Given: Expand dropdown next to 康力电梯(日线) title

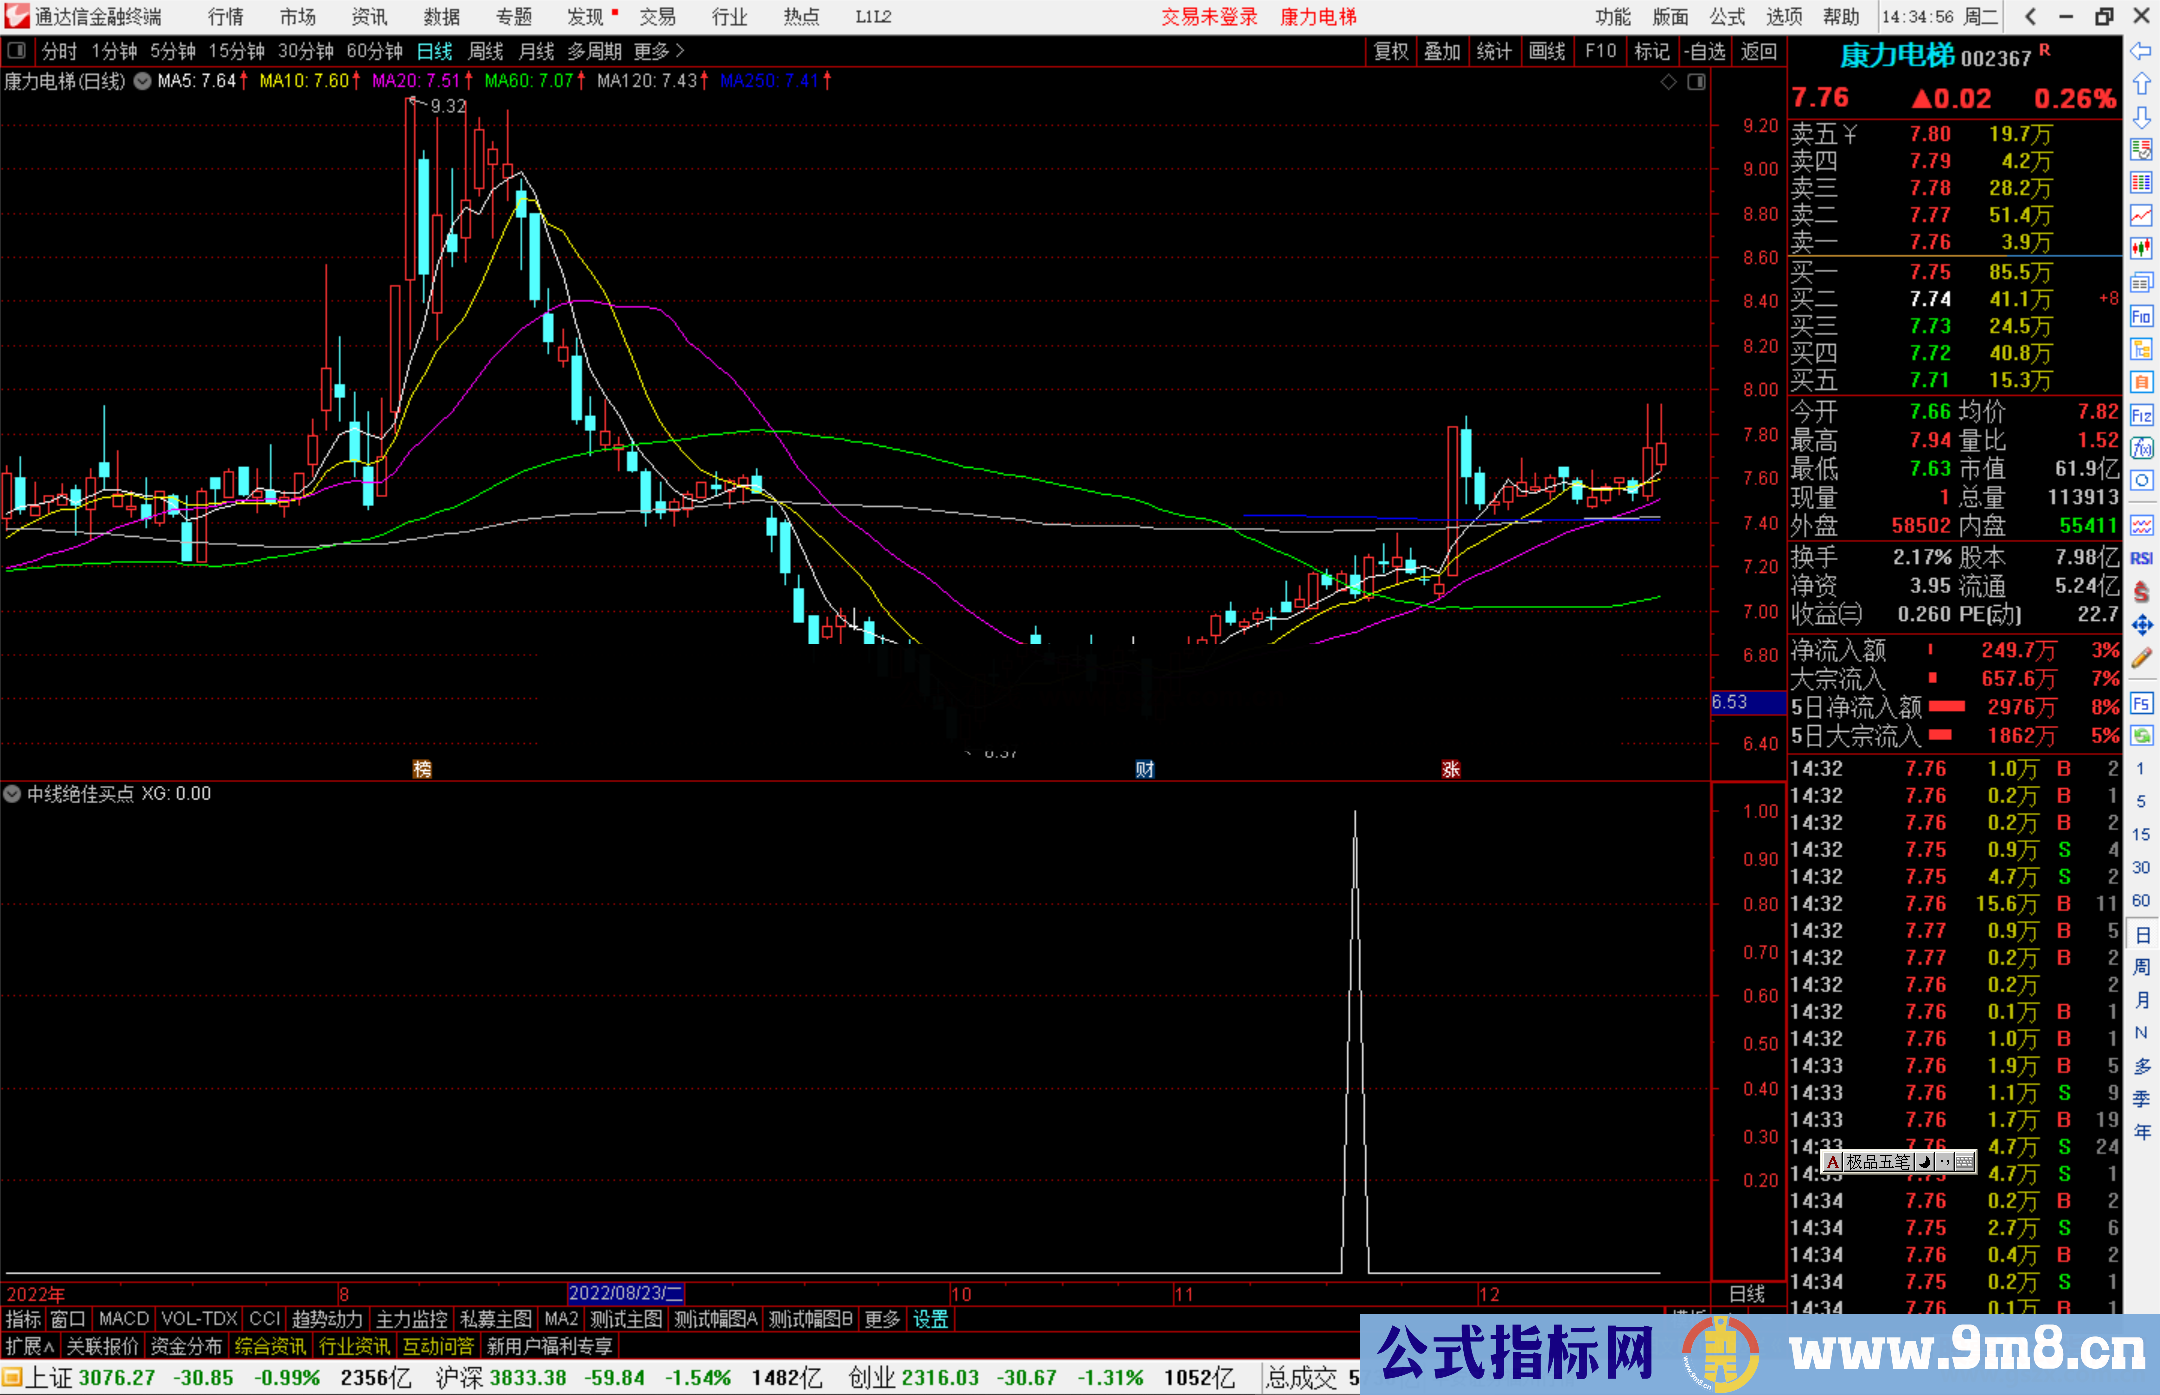Looking at the screenshot, I should point(142,81).
